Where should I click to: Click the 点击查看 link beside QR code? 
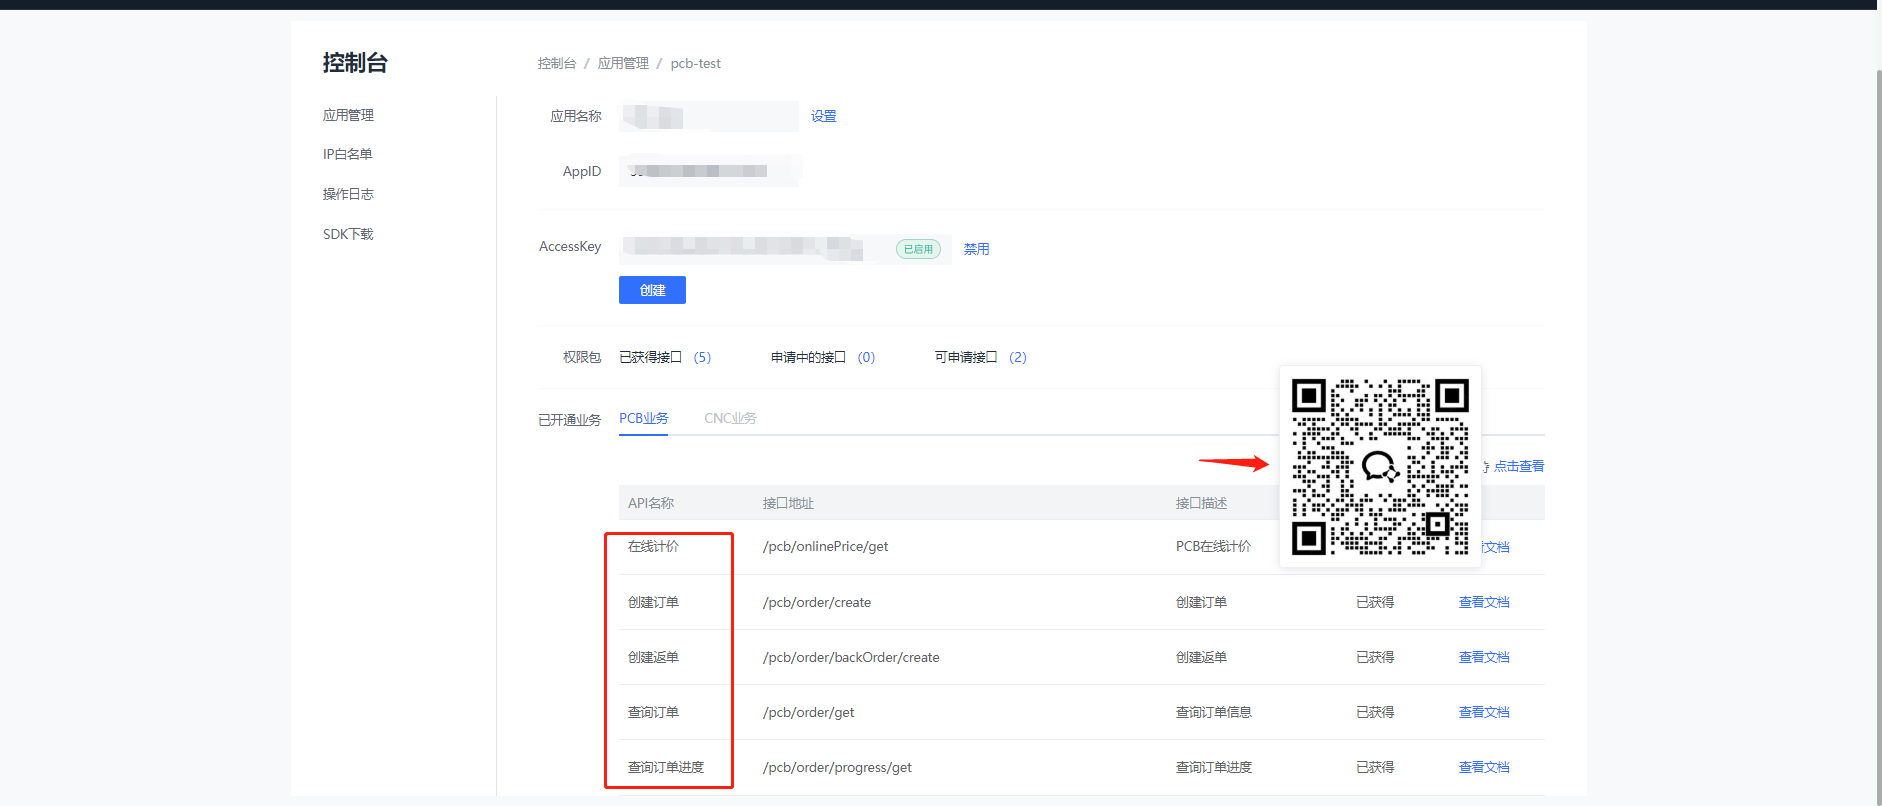click(1518, 466)
